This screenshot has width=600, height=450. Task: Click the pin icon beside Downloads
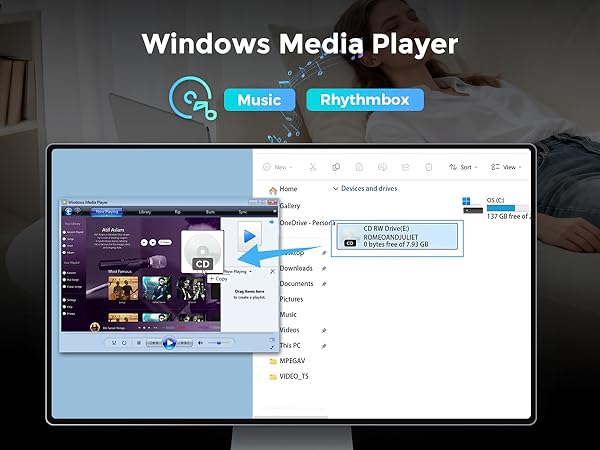point(324,269)
